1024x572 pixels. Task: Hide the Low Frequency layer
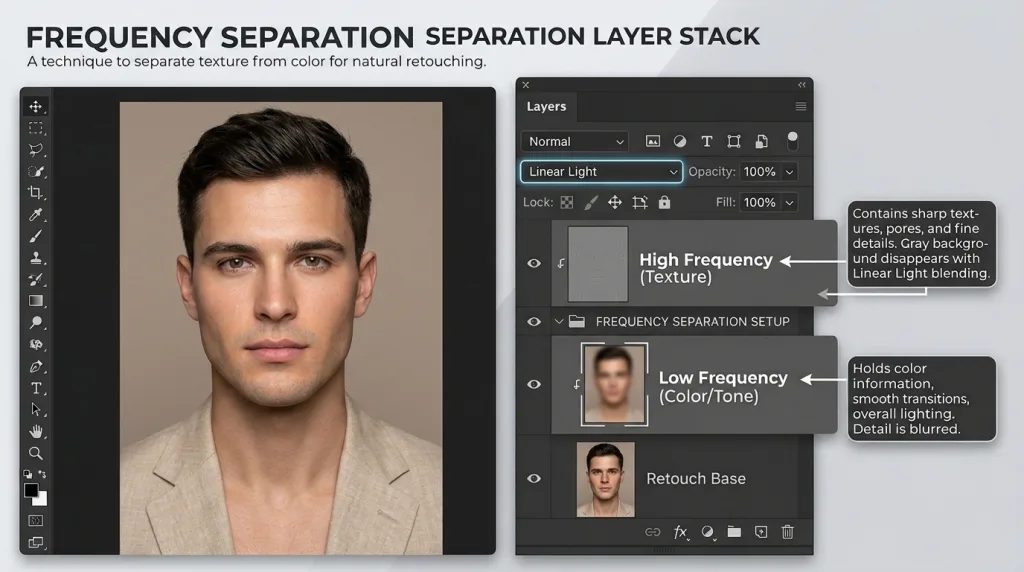[534, 384]
